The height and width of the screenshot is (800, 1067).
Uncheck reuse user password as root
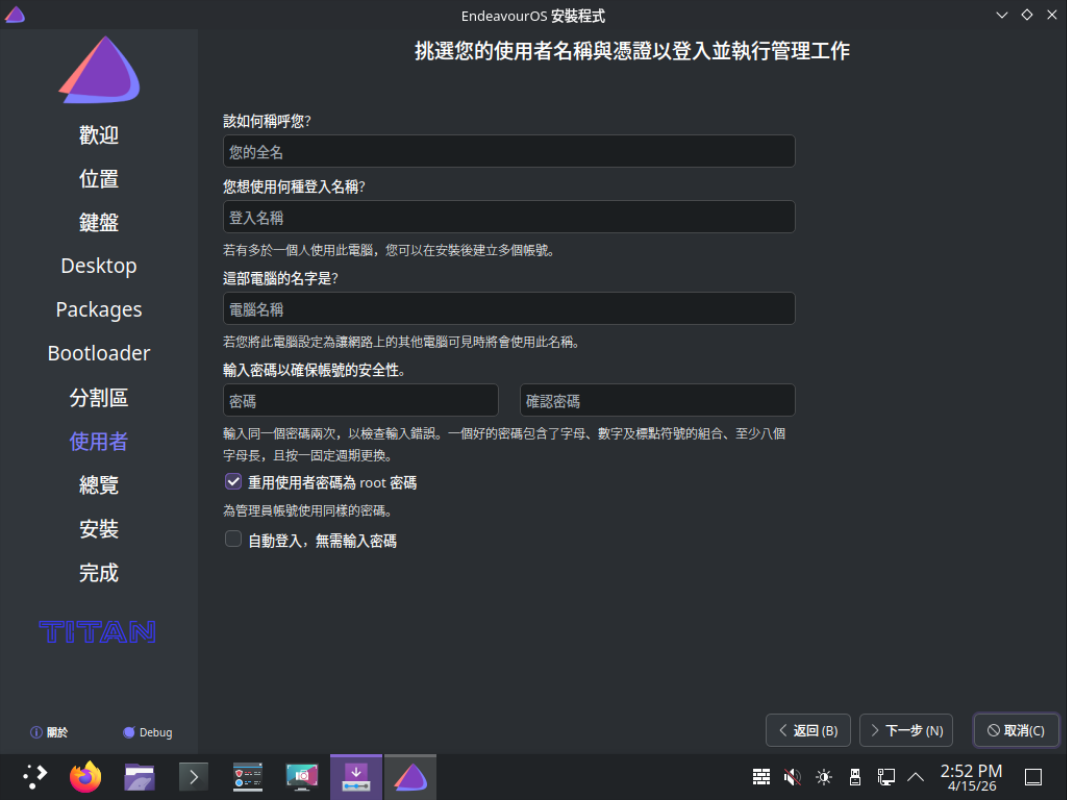coord(233,482)
